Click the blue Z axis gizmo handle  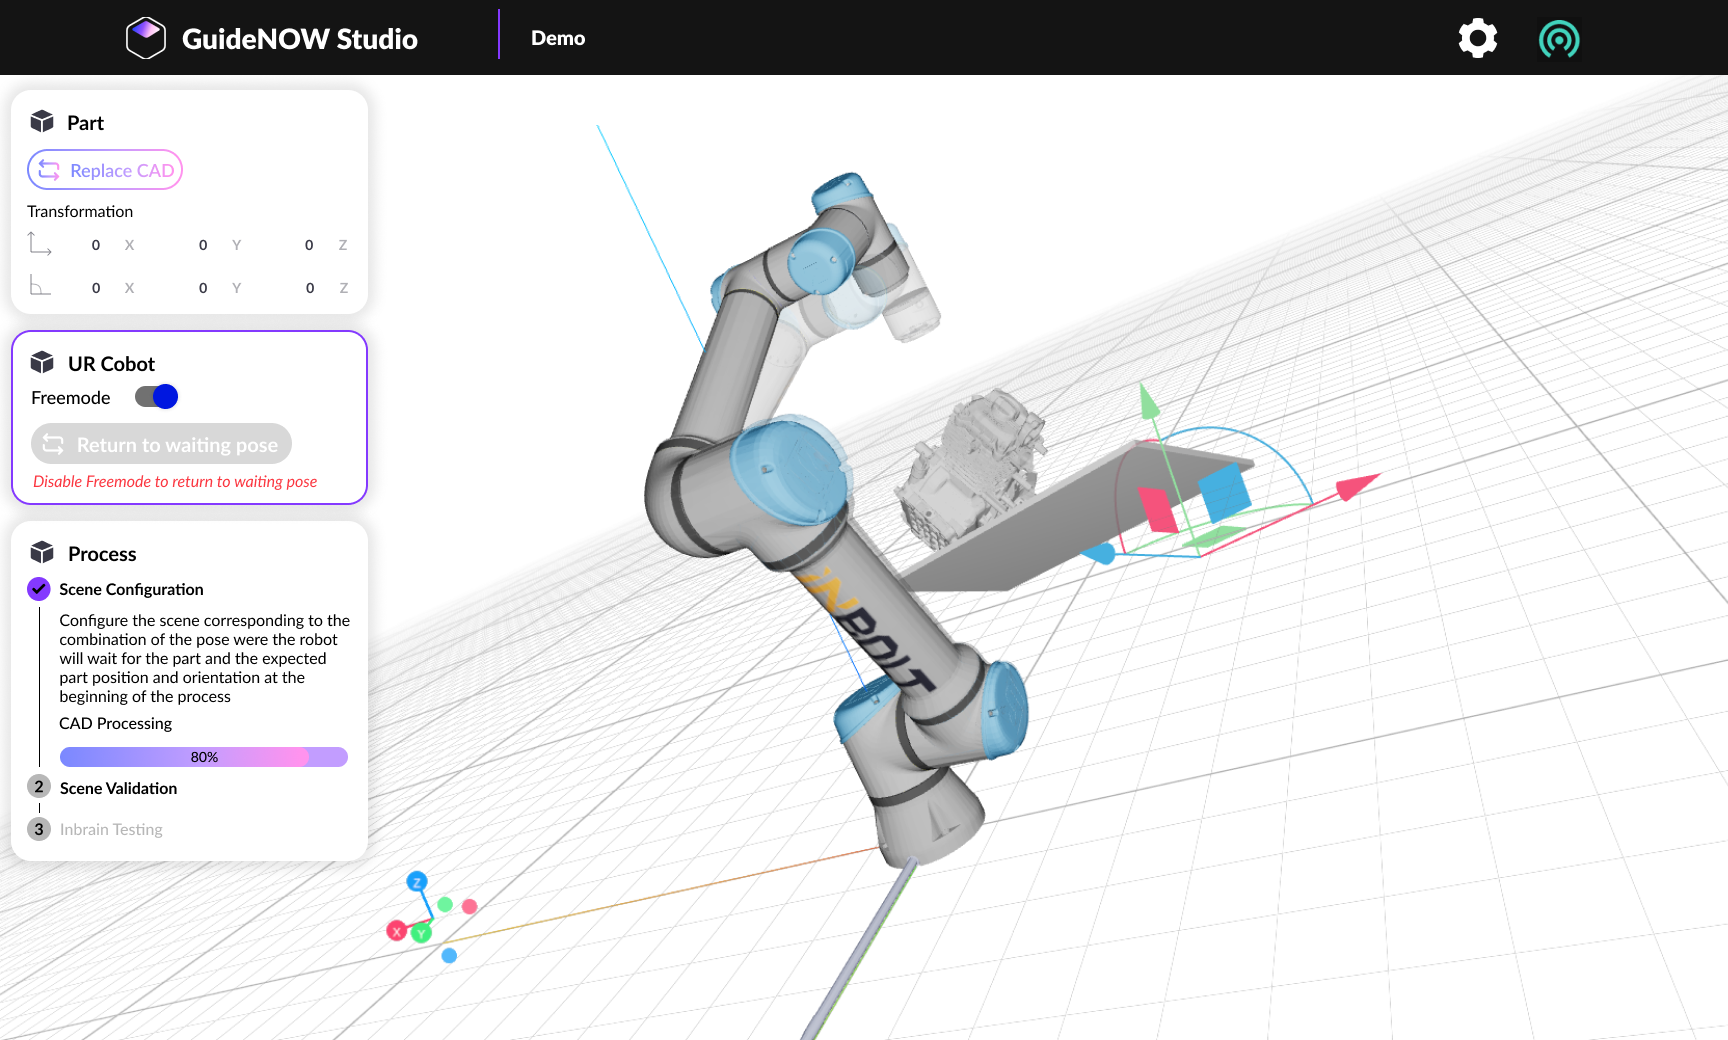point(417,881)
